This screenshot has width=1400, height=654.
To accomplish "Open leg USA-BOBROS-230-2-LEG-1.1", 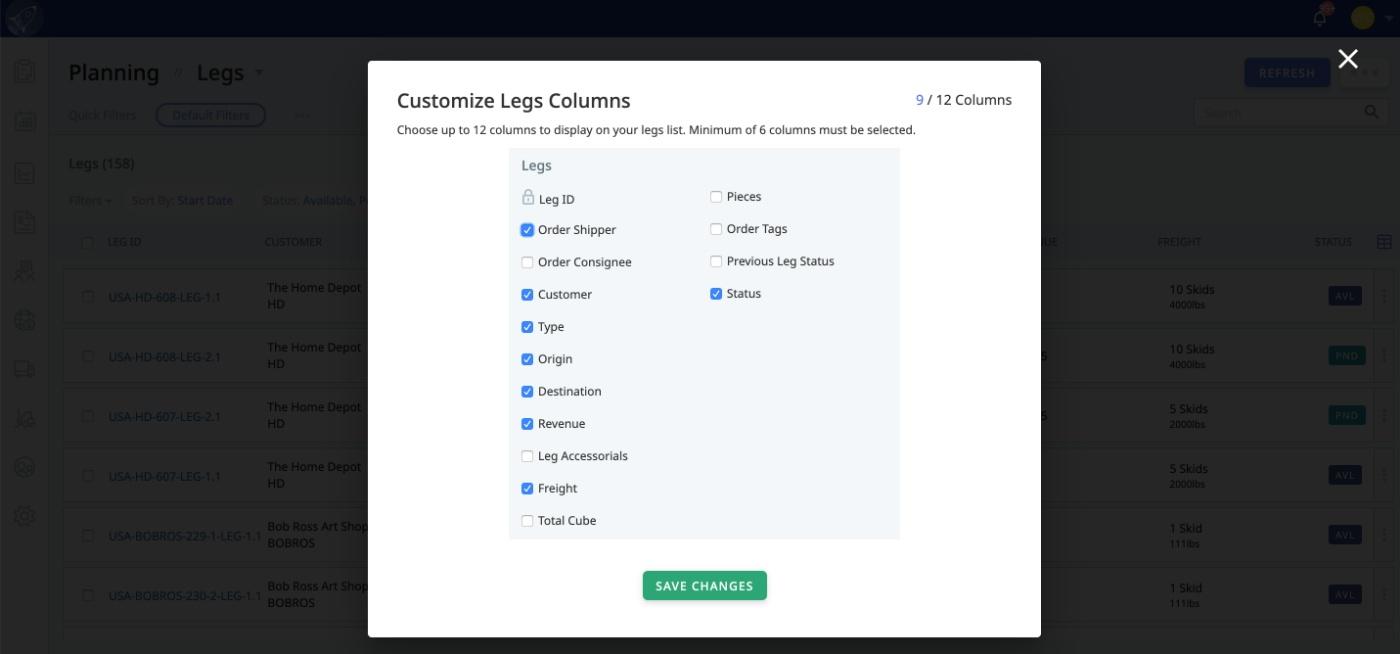I will click(x=185, y=596).
